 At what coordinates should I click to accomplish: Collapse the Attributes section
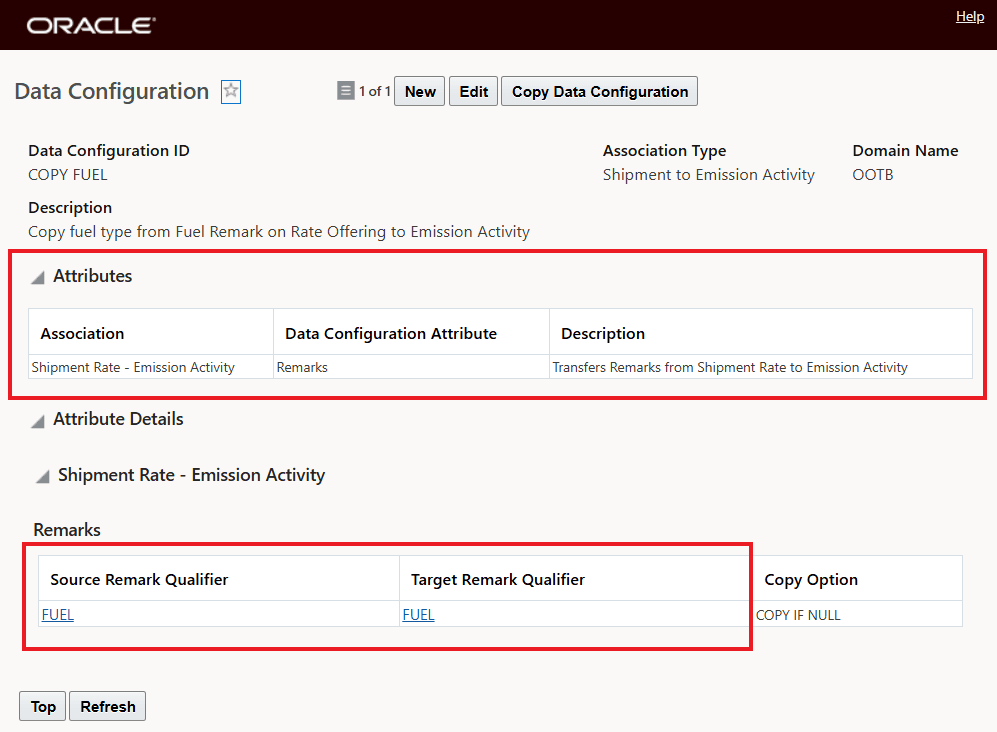click(36, 277)
